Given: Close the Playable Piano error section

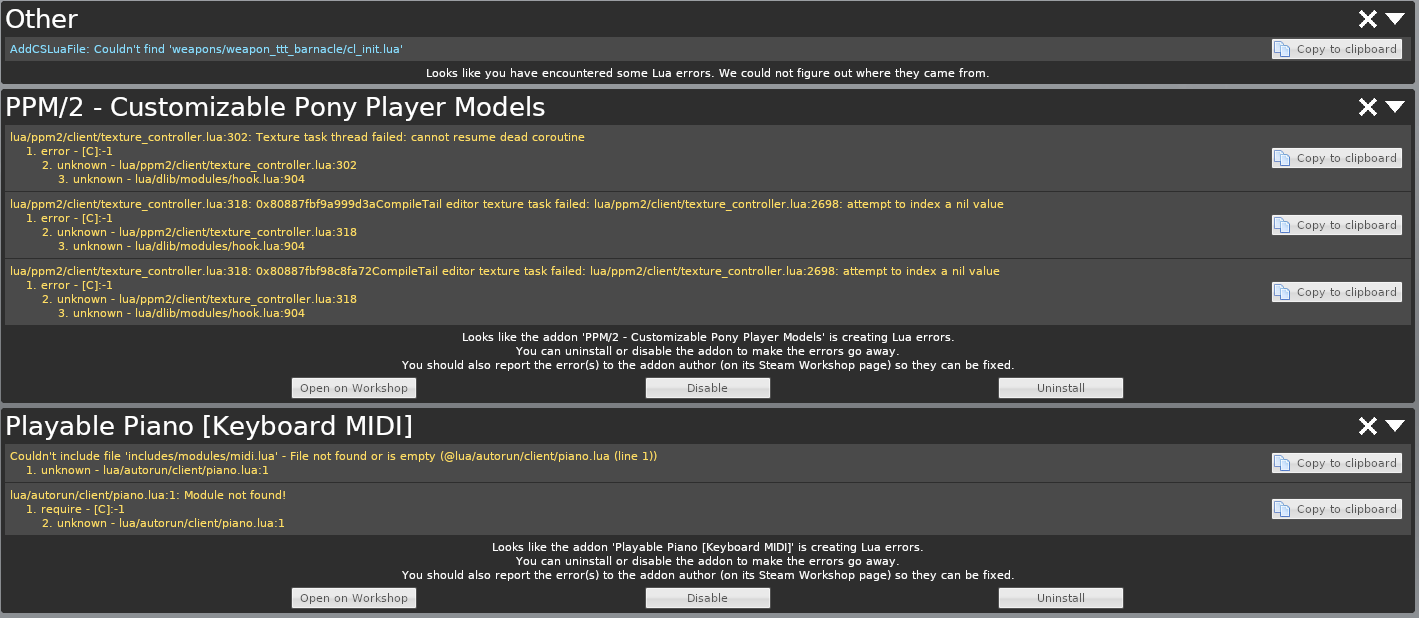Looking at the screenshot, I should tap(1368, 426).
